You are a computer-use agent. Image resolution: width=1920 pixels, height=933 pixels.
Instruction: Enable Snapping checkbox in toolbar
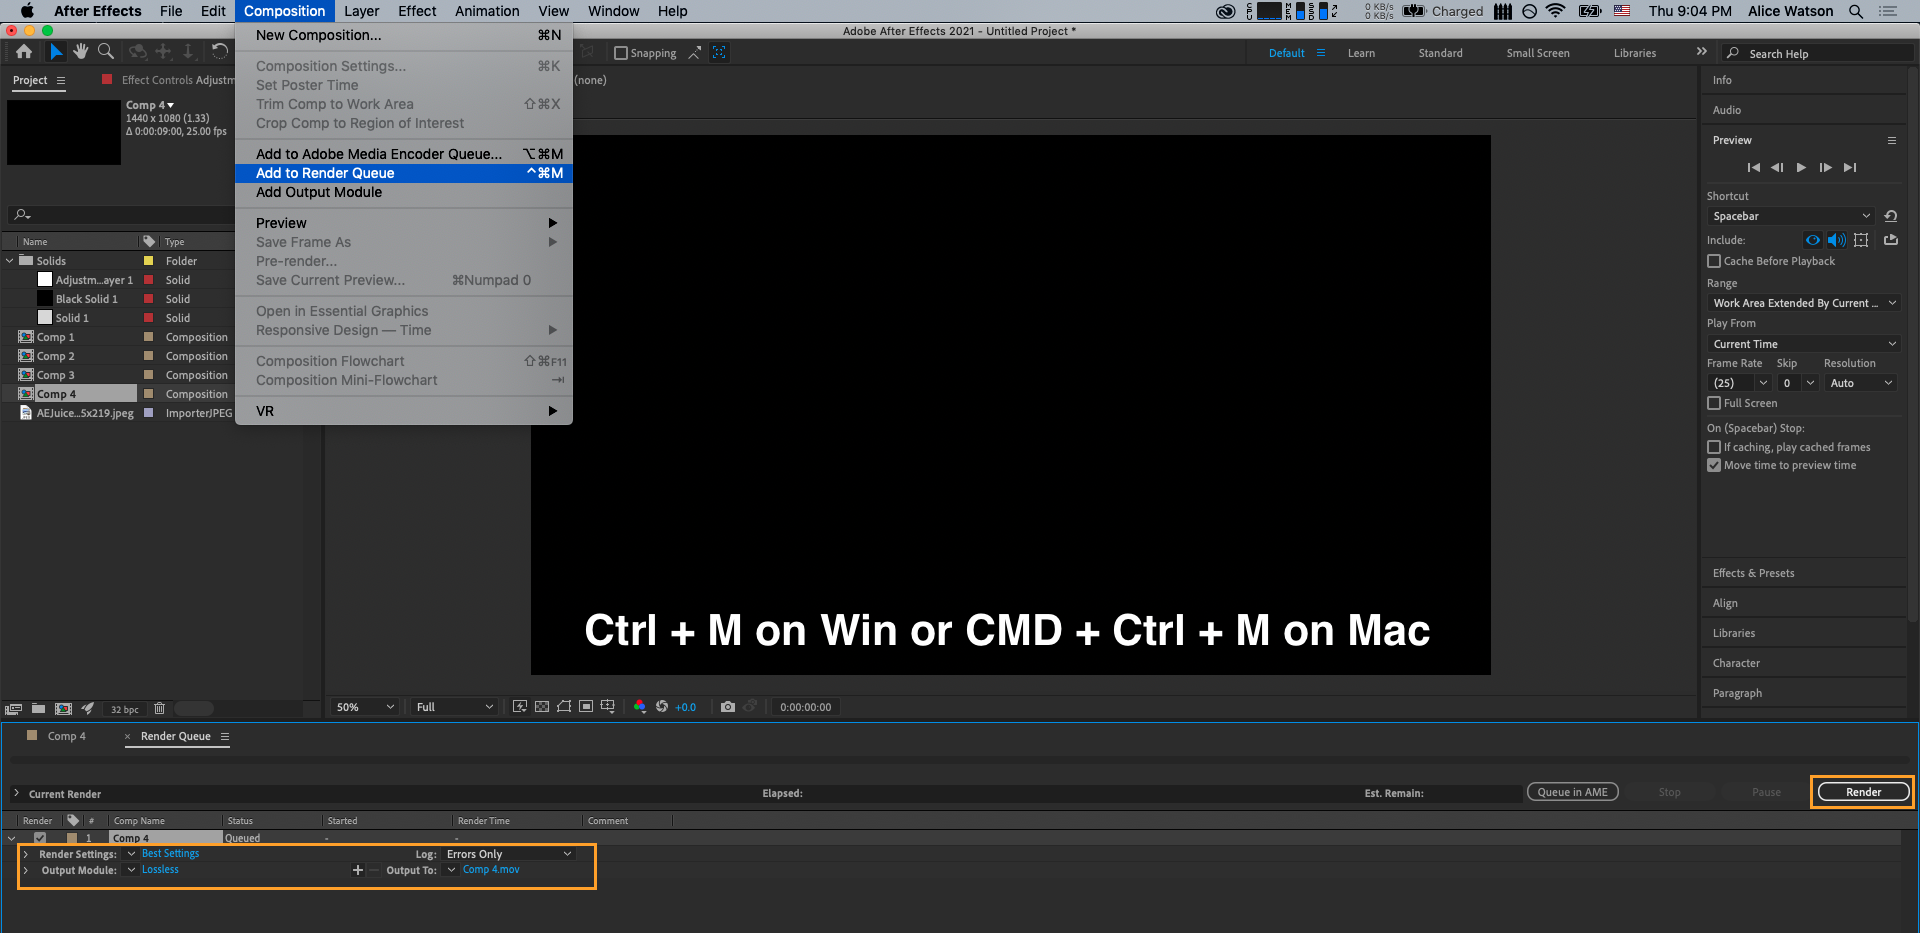621,53
